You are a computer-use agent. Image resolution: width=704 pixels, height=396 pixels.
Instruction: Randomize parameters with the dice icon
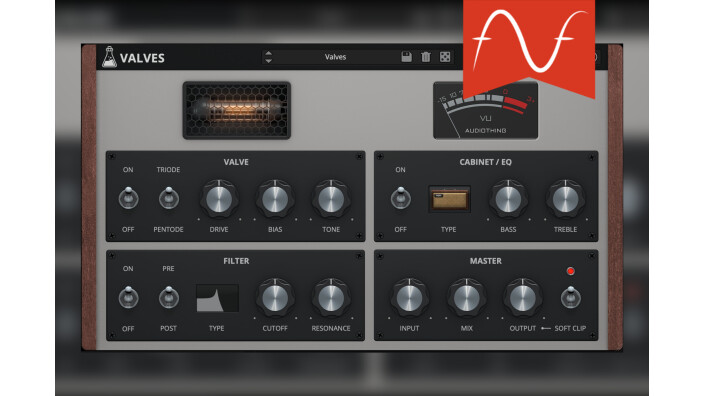coord(445,57)
